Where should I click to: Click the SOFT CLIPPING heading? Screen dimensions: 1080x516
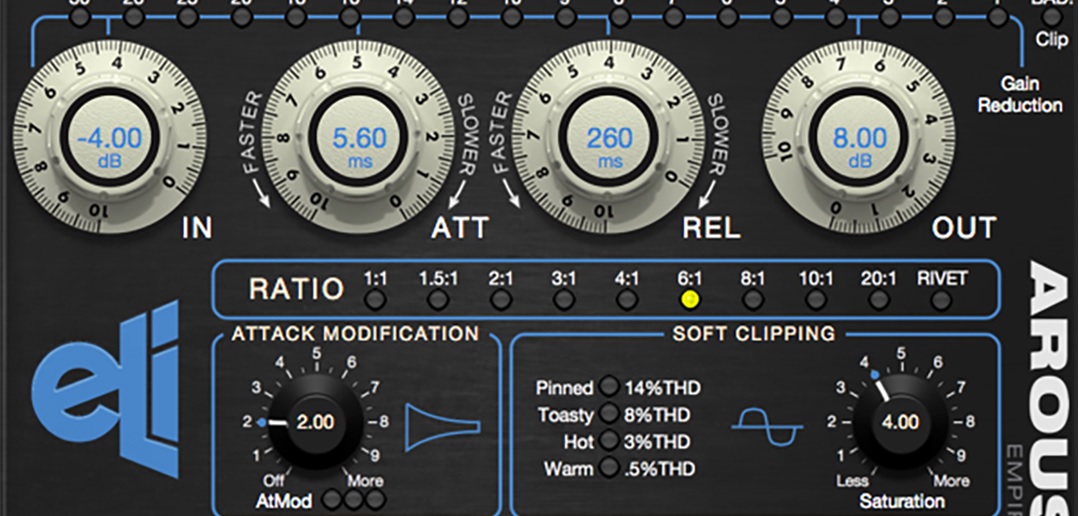tap(754, 334)
